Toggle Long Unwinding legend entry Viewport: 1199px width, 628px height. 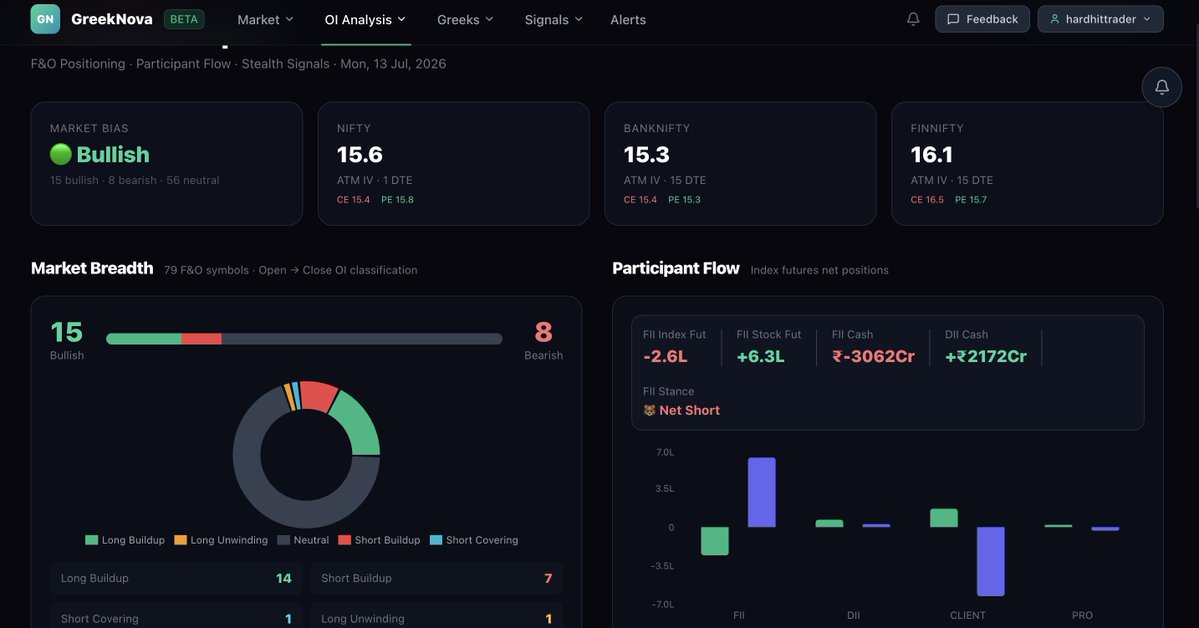click(x=221, y=540)
